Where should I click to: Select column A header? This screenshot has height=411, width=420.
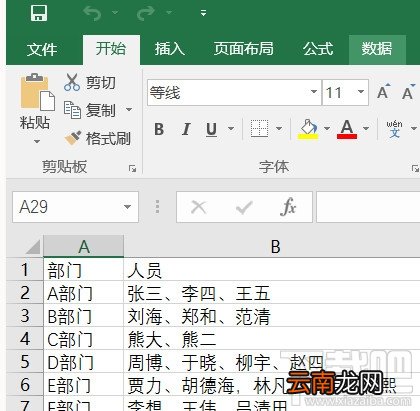pyautogui.click(x=84, y=246)
